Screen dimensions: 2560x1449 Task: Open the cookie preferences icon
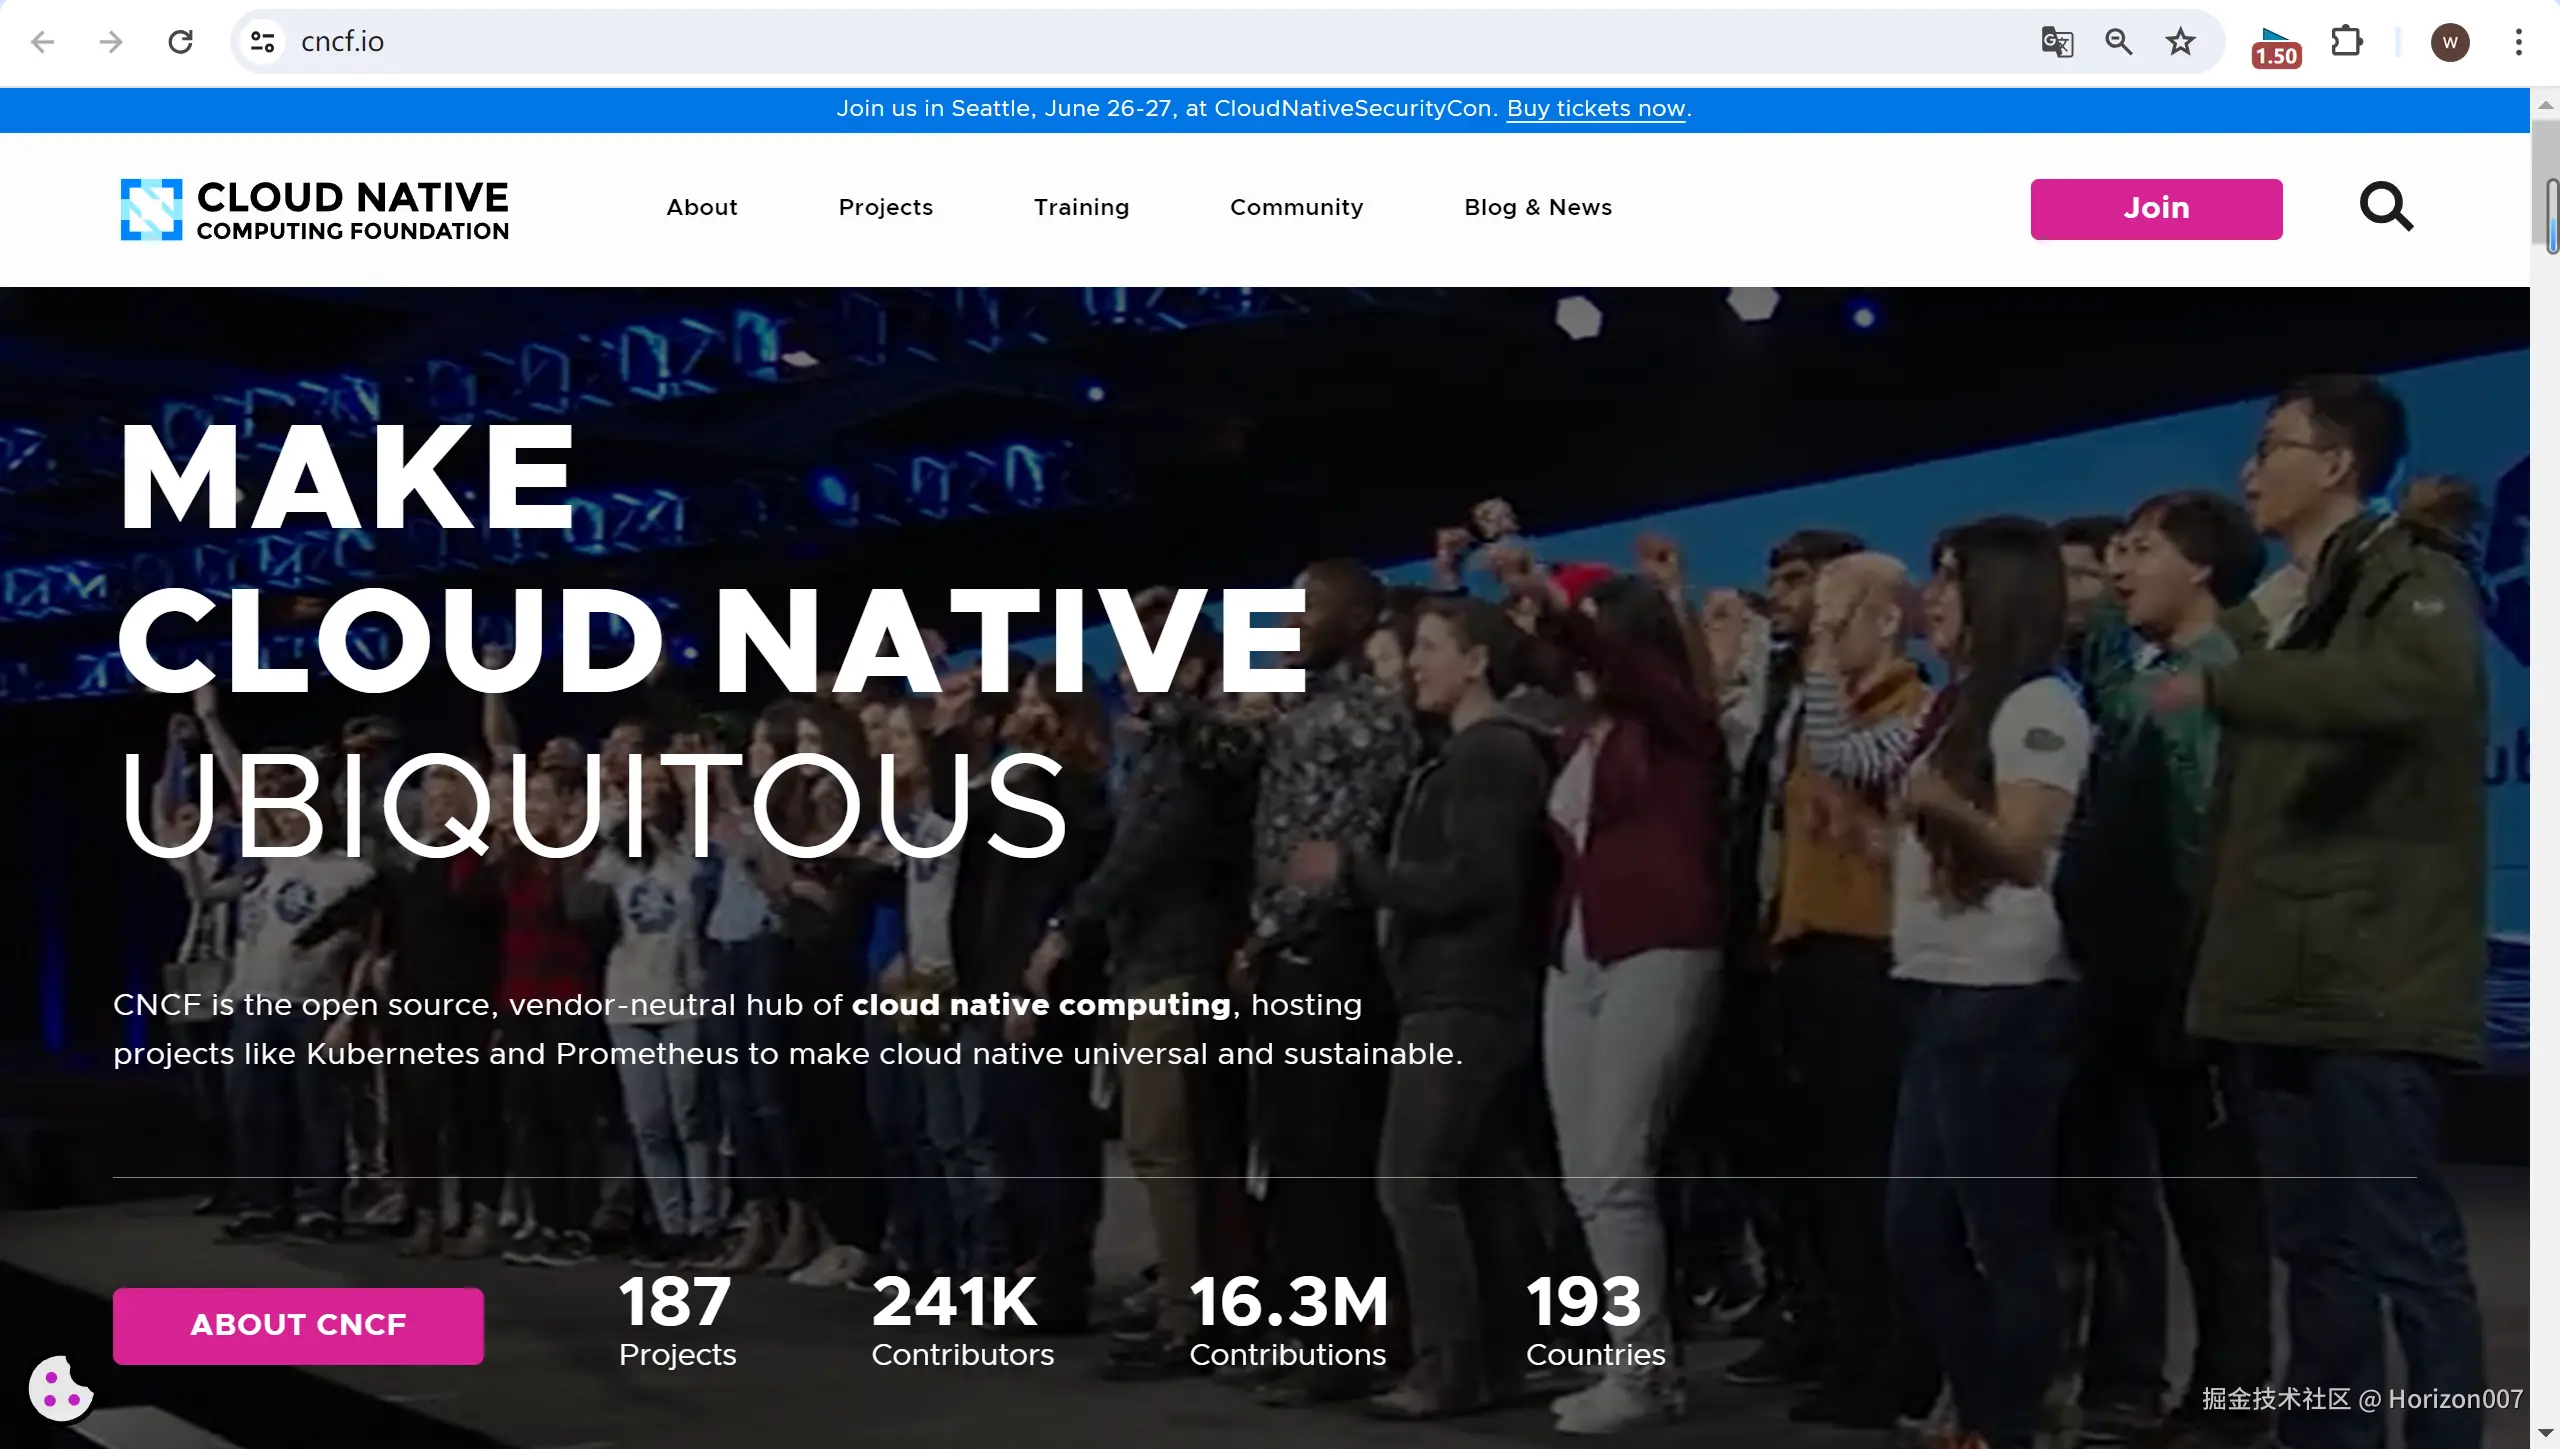(x=60, y=1388)
